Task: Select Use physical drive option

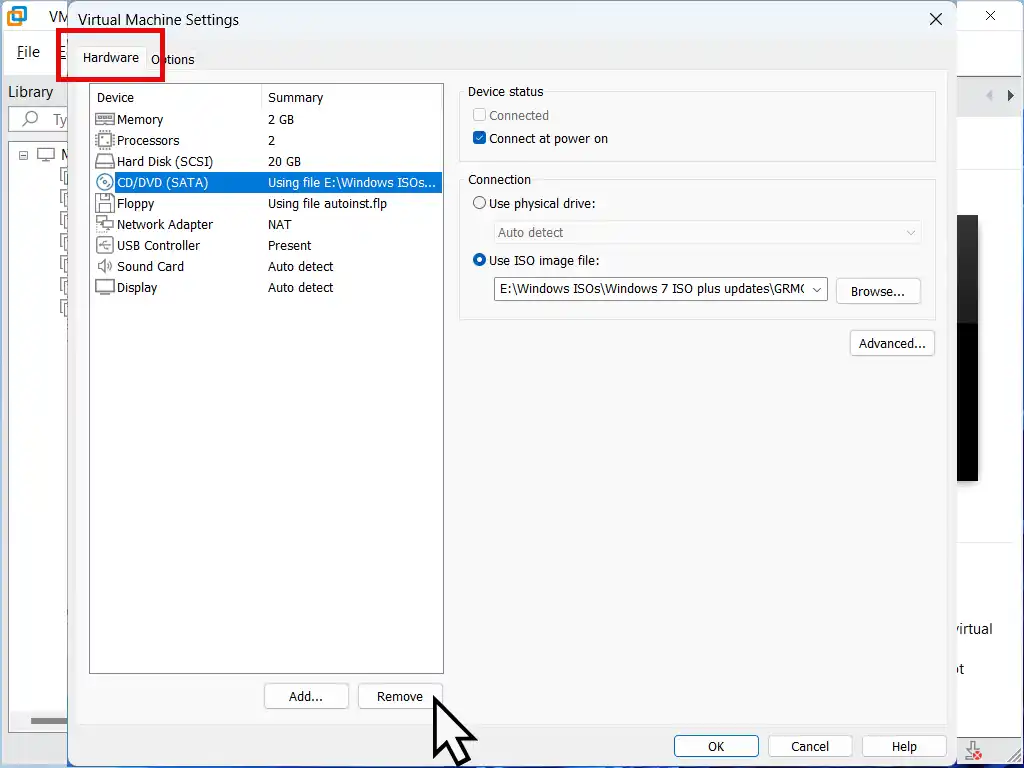Action: tap(479, 203)
